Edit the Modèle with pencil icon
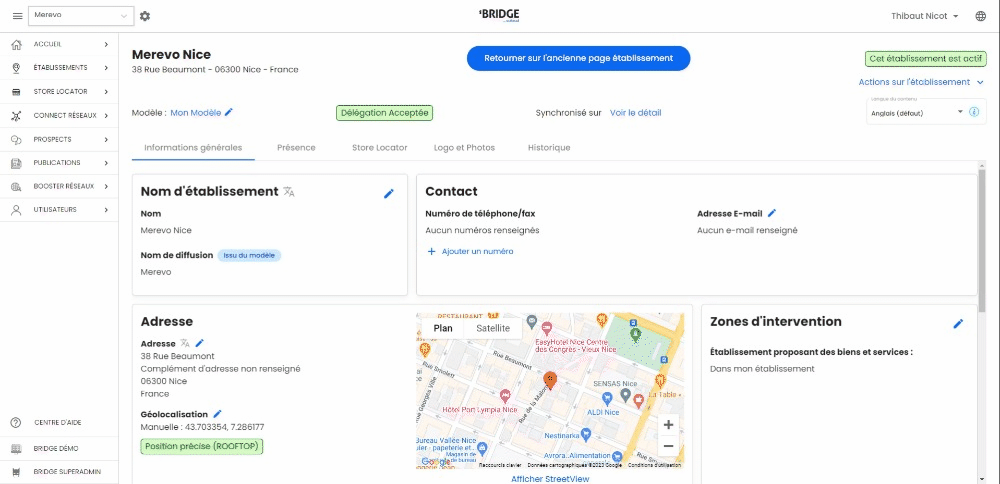The height and width of the screenshot is (484, 1000). (229, 113)
